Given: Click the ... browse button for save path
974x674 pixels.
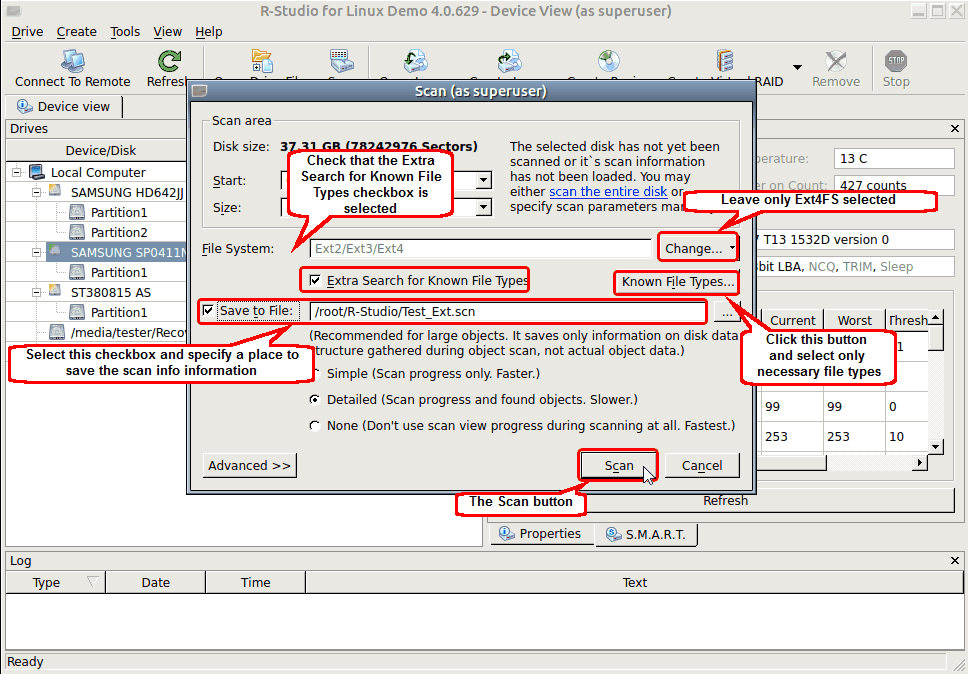Looking at the screenshot, I should tap(727, 311).
